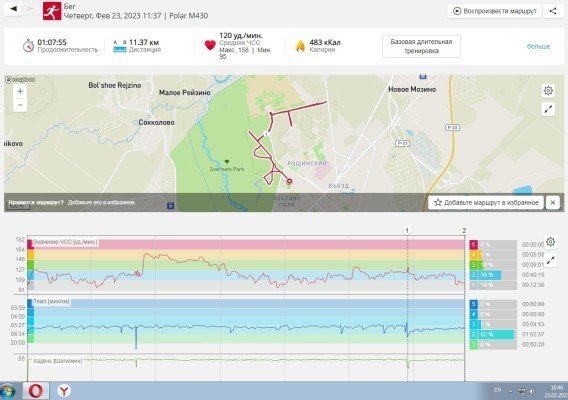Click the route finish marker on map
The width and height of the screenshot is (568, 400).
(x=289, y=181)
